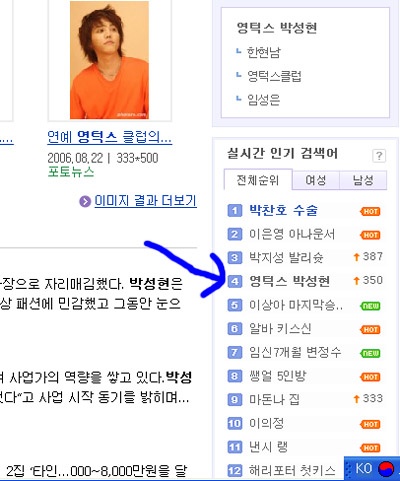Click the related search 한현남
Screen dimensions: 400x481
coord(264,52)
